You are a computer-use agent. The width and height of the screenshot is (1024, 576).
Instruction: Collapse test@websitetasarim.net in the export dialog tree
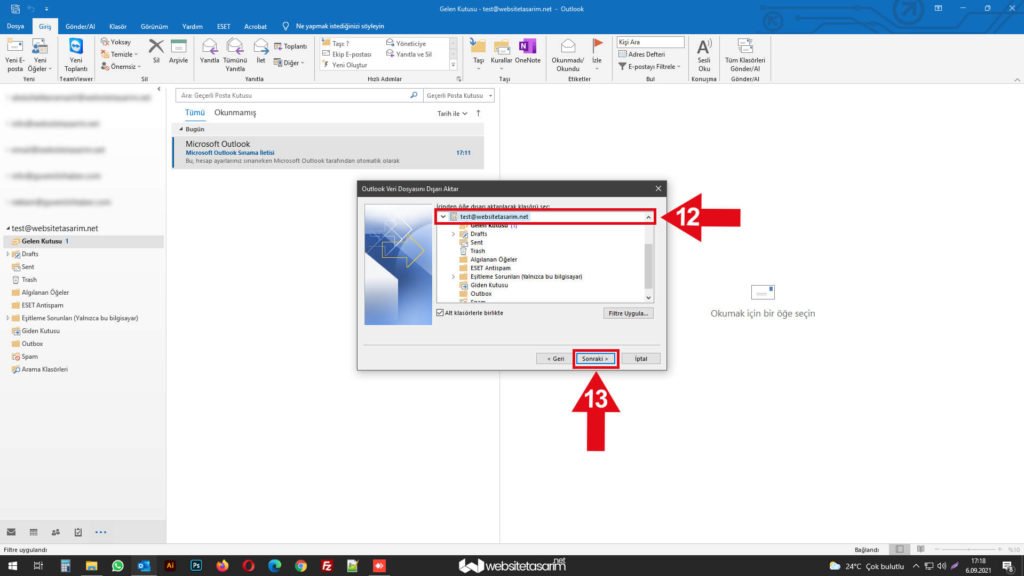tap(443, 217)
